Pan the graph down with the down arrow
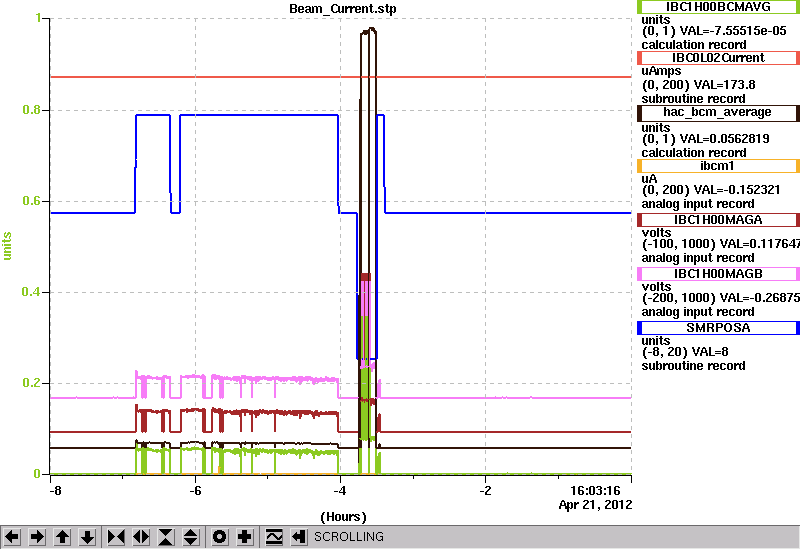Screen dimensions: 800x549 88,537
